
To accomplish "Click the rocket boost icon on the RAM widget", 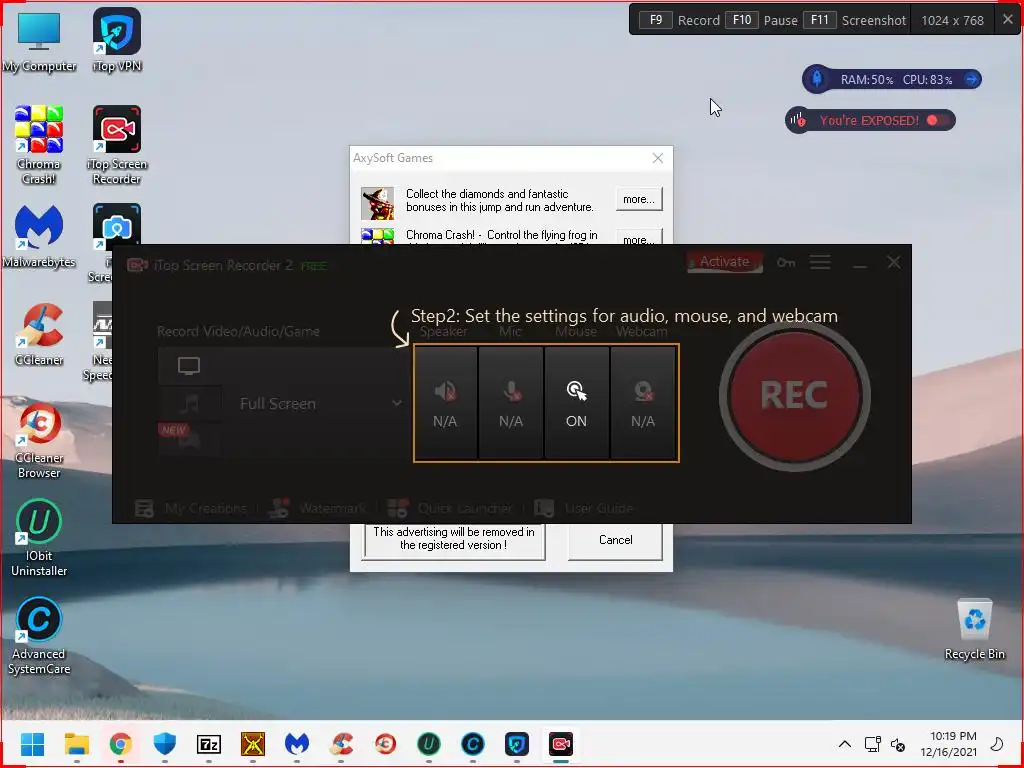I will click(816, 79).
